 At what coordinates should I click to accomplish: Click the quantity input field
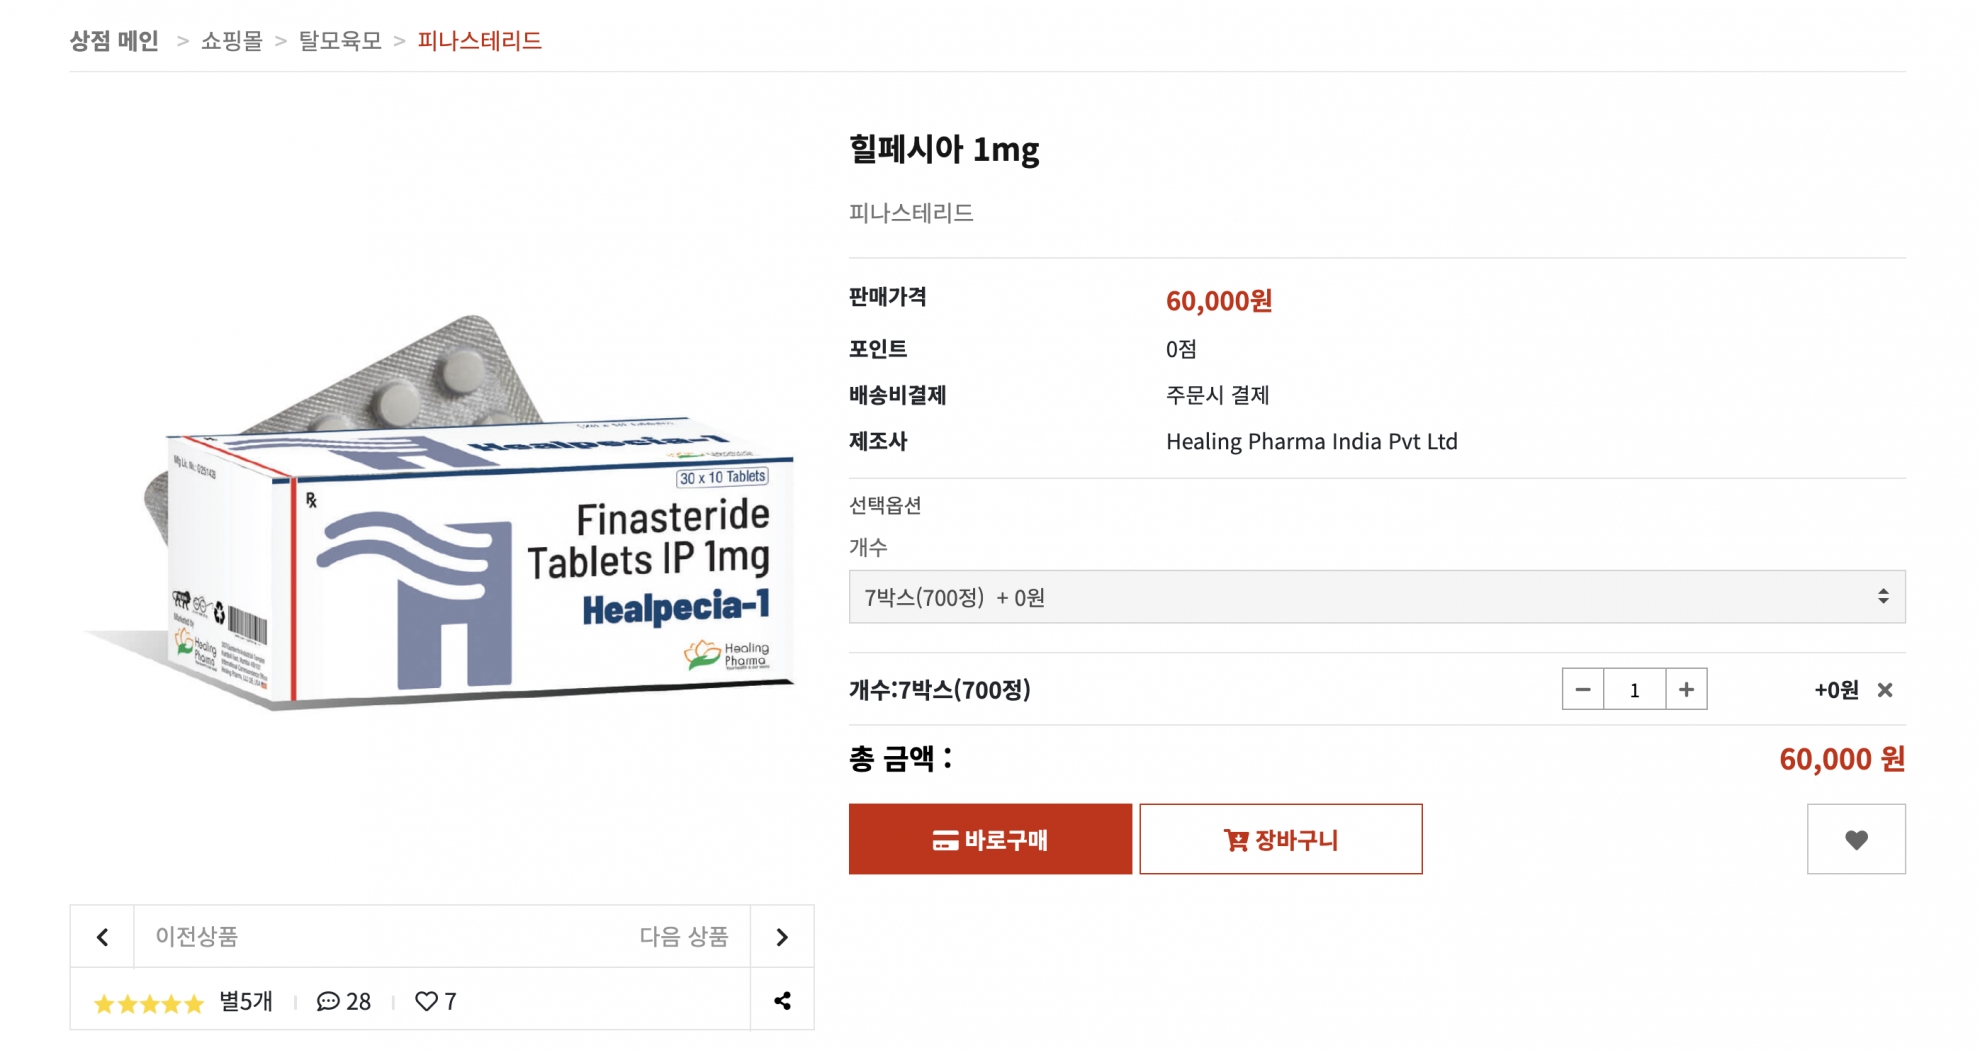pos(1634,689)
